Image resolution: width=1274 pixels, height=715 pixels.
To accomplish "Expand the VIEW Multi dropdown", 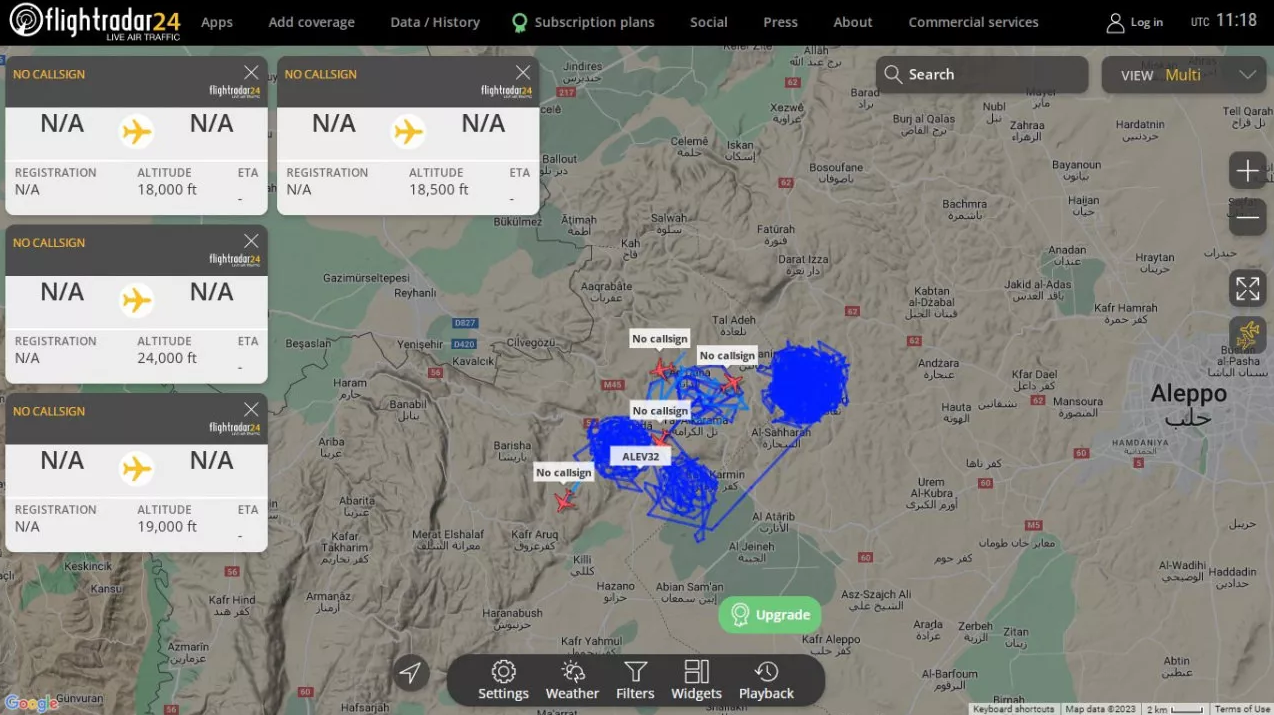I will point(1183,75).
